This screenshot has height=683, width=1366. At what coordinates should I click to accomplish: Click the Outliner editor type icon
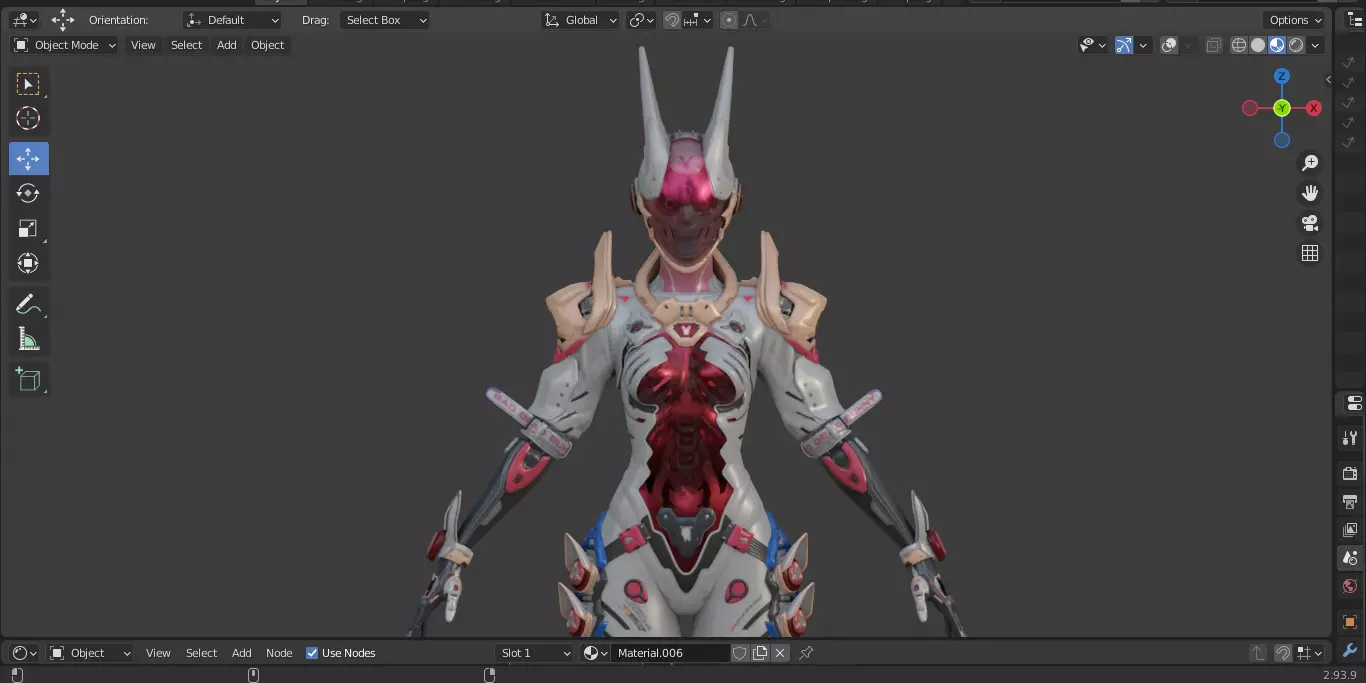(x=1354, y=20)
